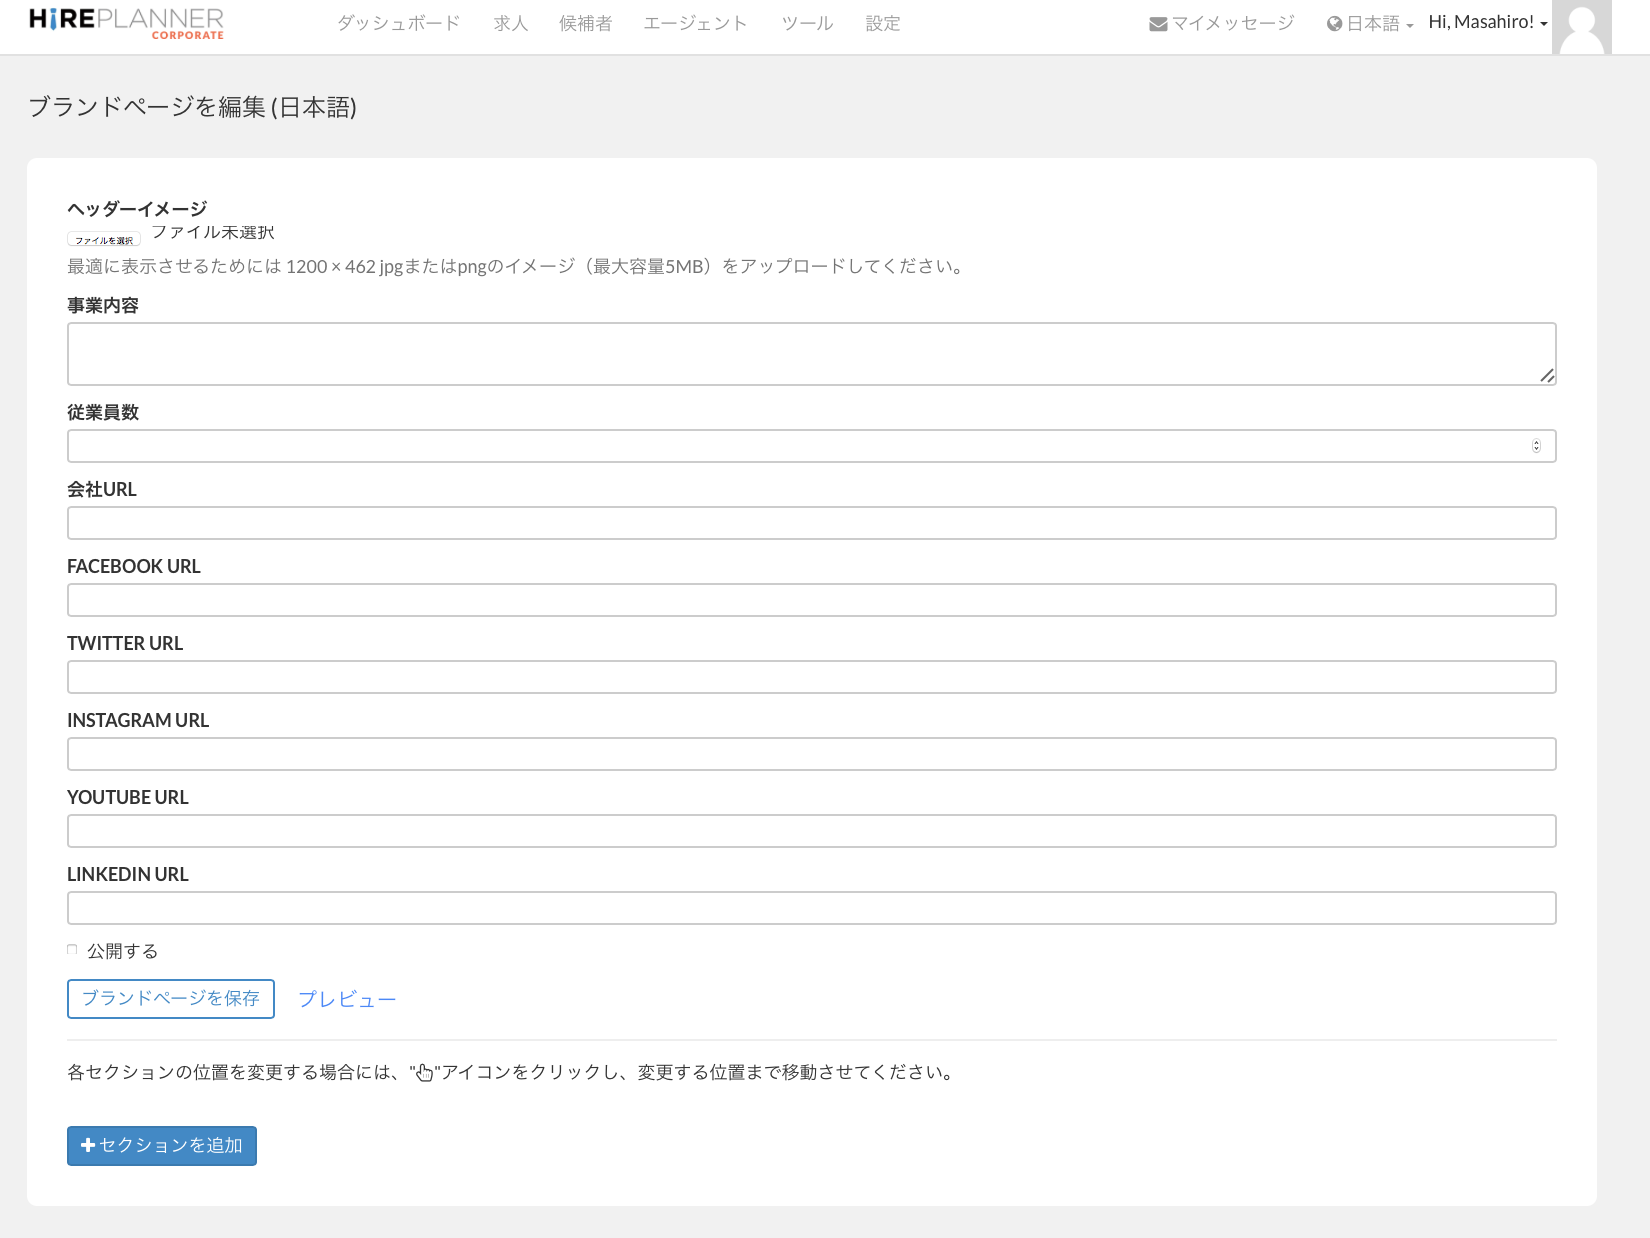This screenshot has width=1650, height=1238.
Task: Open the ダッシュボード menu item
Action: click(398, 24)
